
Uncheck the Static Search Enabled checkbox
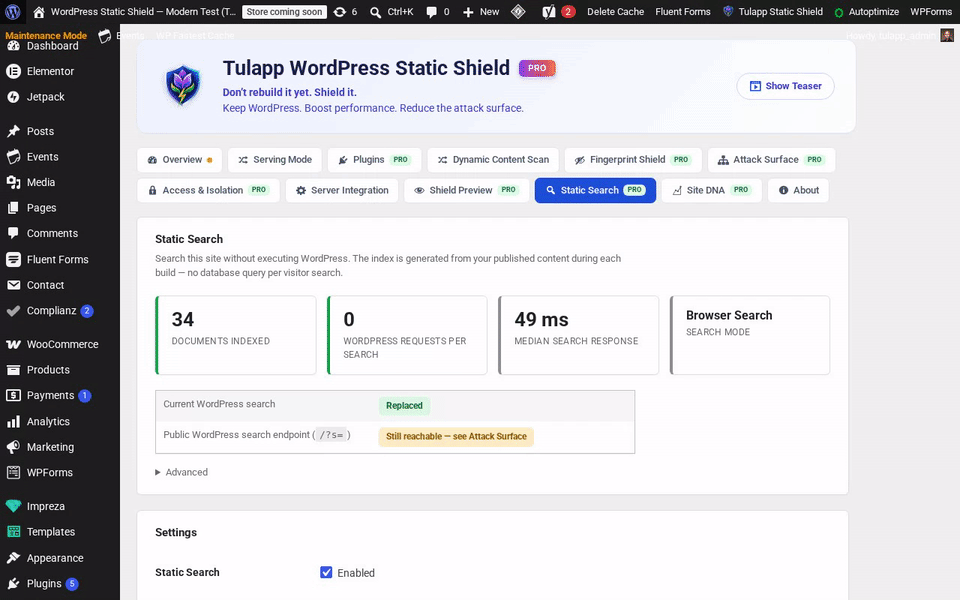(x=326, y=572)
